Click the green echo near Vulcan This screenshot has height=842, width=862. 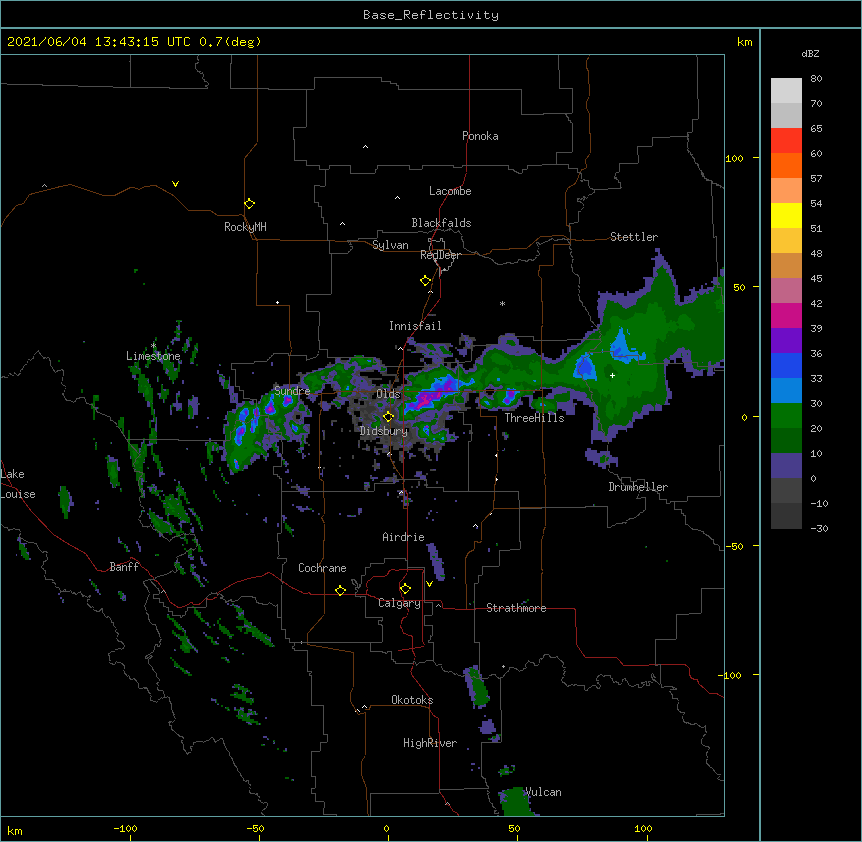pyautogui.click(x=515, y=801)
